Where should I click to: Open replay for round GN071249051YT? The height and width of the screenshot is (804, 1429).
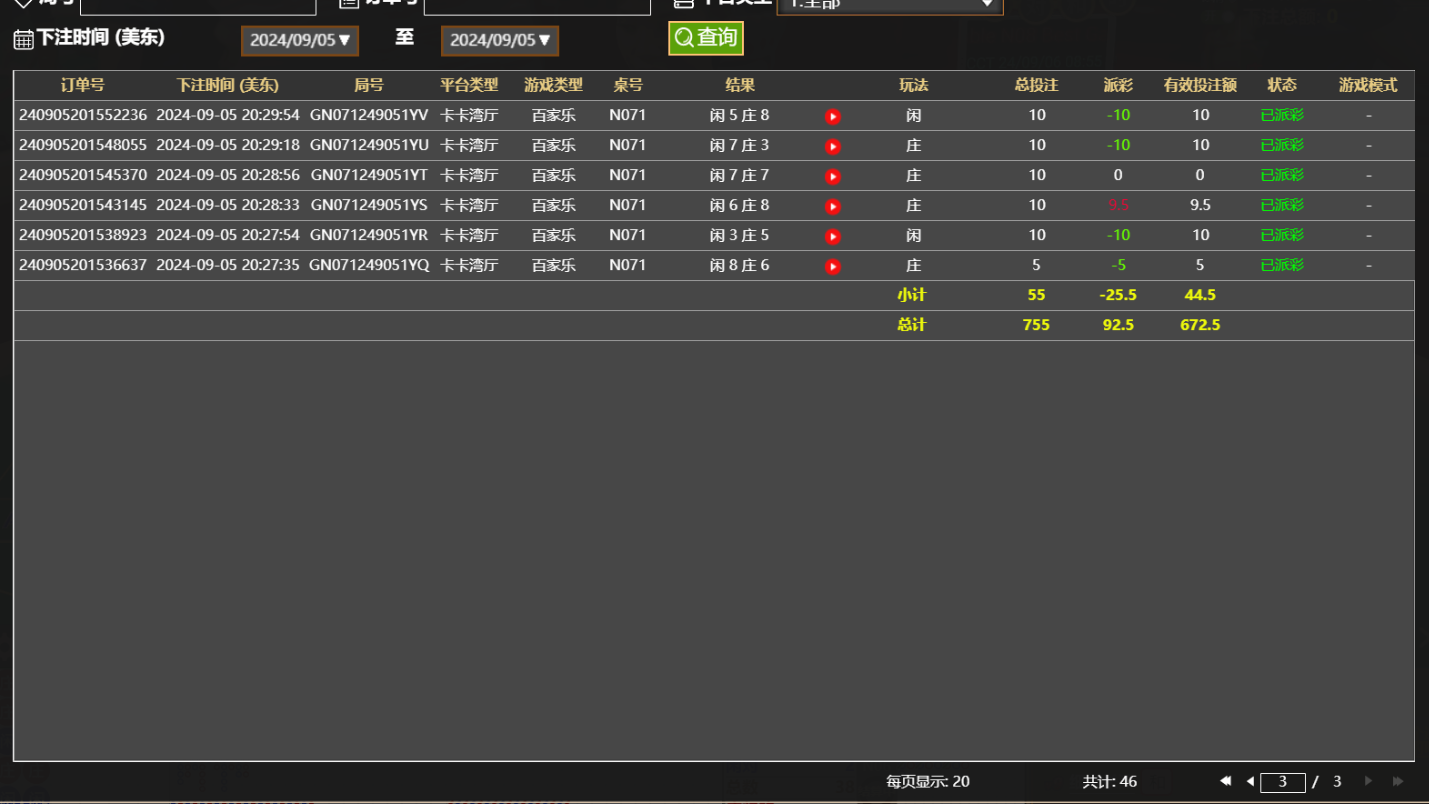(832, 176)
